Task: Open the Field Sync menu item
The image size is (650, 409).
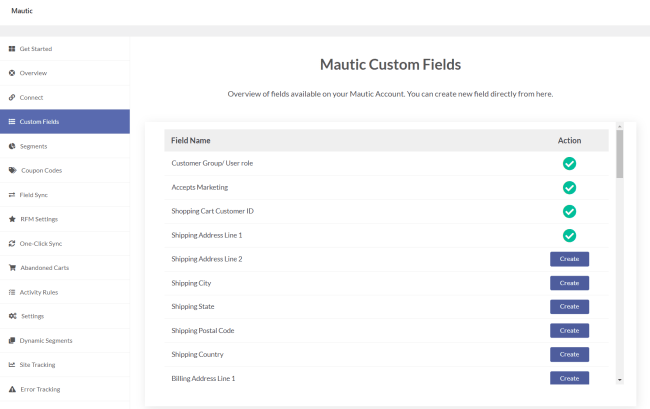Action: pyautogui.click(x=35, y=194)
